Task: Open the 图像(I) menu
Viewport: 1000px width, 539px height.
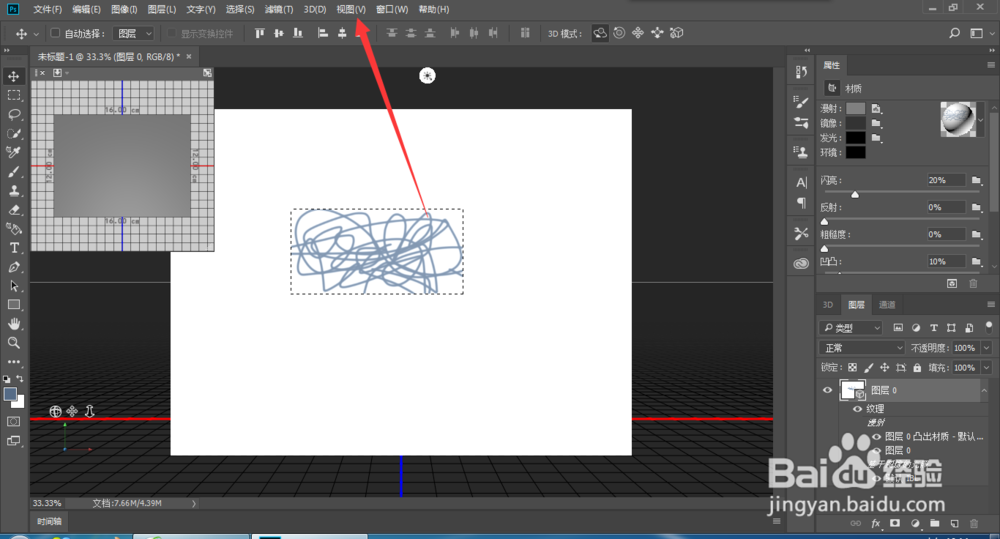Action: pyautogui.click(x=124, y=9)
